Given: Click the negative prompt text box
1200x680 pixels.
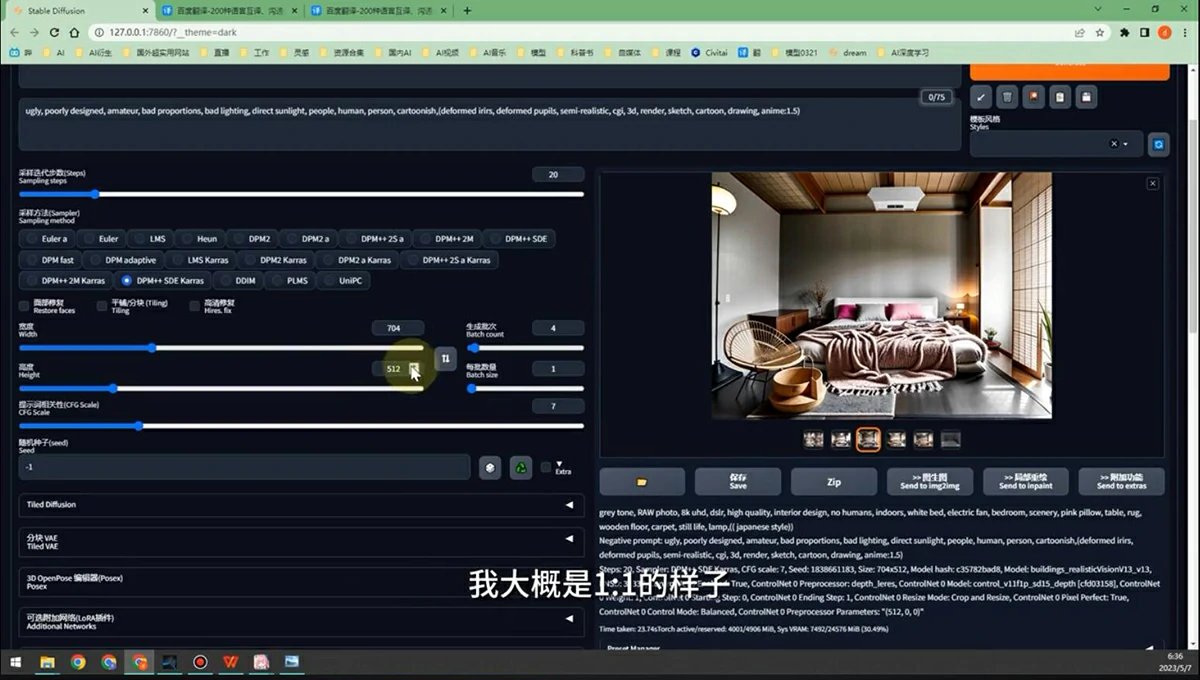Looking at the screenshot, I should click(x=489, y=124).
